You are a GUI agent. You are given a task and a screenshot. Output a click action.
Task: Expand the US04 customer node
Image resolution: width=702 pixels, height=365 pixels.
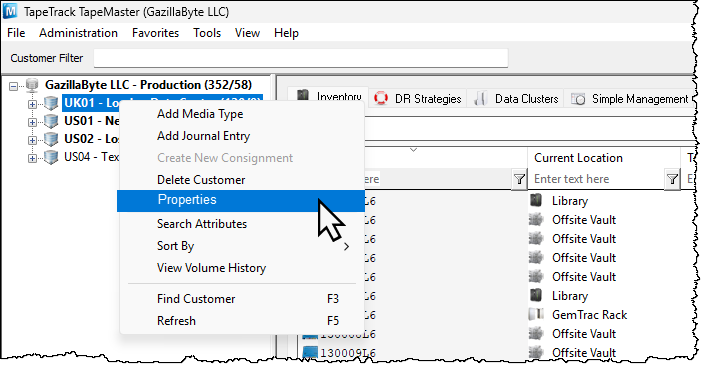pyautogui.click(x=32, y=158)
